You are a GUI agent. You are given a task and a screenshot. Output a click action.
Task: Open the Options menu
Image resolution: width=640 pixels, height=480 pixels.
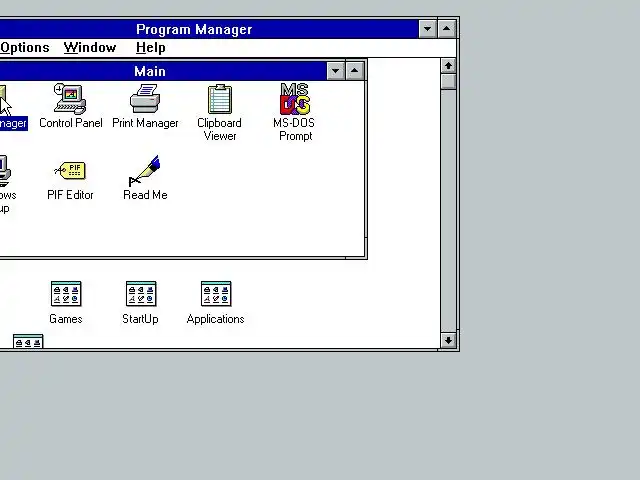24,48
